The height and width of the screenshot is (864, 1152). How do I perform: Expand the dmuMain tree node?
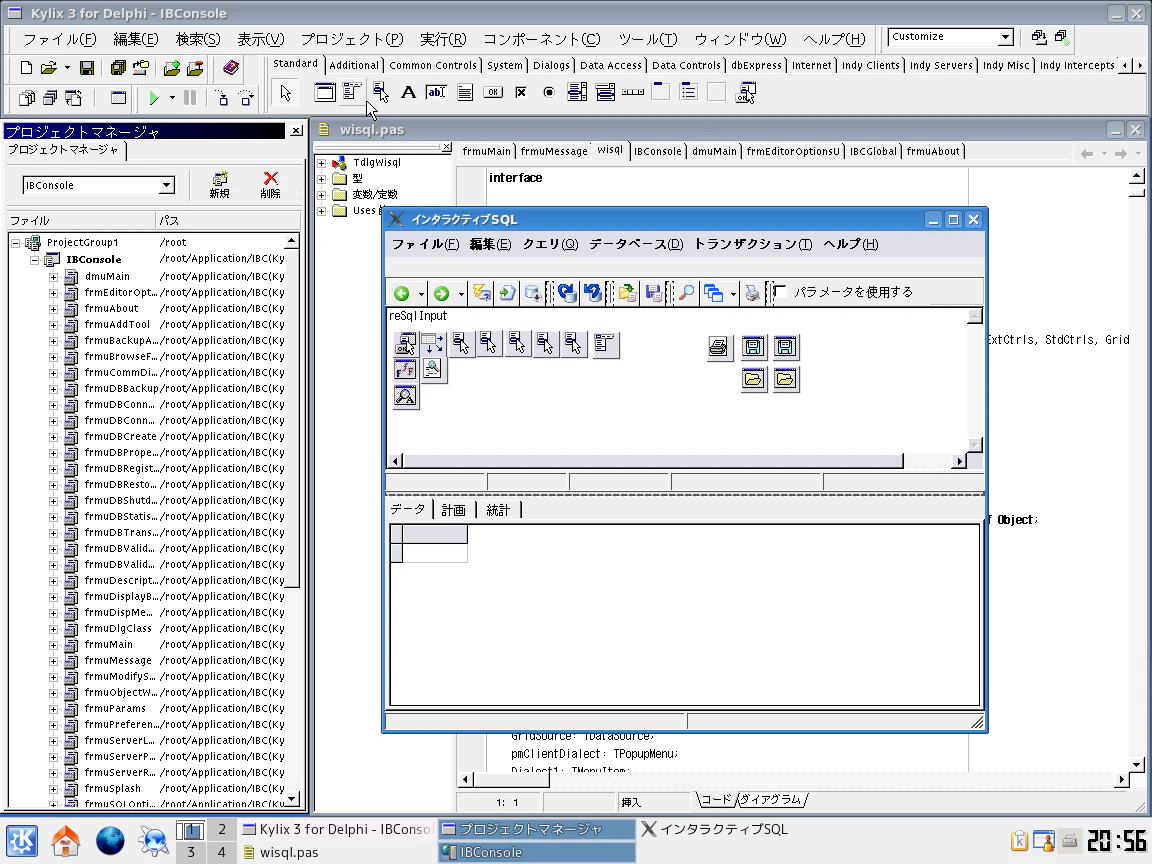point(53,277)
